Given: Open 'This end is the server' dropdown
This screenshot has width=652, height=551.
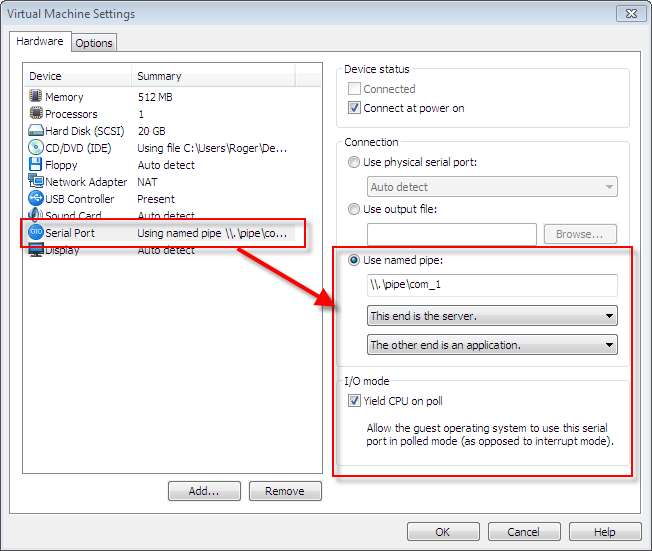Looking at the screenshot, I should (x=492, y=316).
